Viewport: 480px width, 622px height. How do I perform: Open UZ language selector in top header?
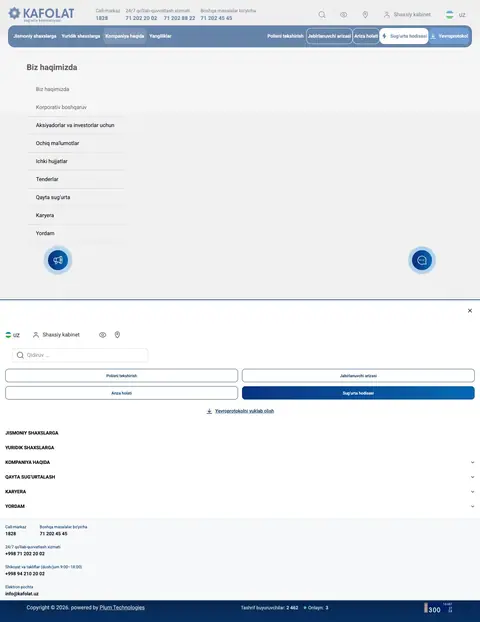coord(455,15)
